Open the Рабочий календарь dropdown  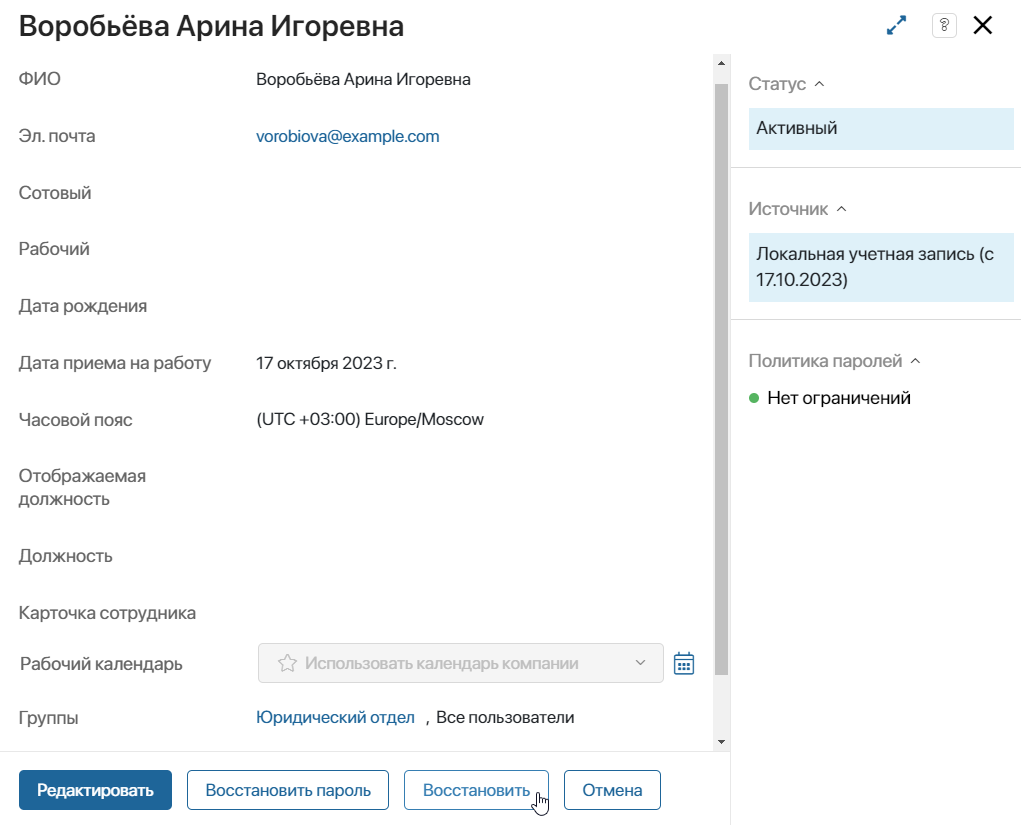[x=460, y=664]
